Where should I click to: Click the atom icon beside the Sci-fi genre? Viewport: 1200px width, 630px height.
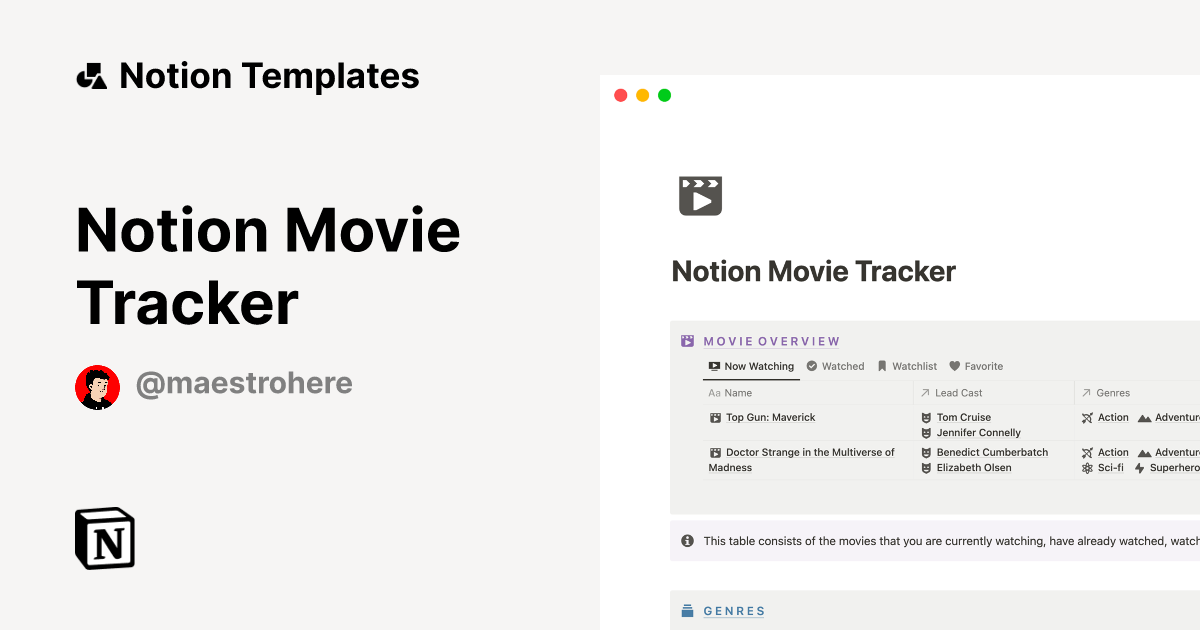(1087, 467)
